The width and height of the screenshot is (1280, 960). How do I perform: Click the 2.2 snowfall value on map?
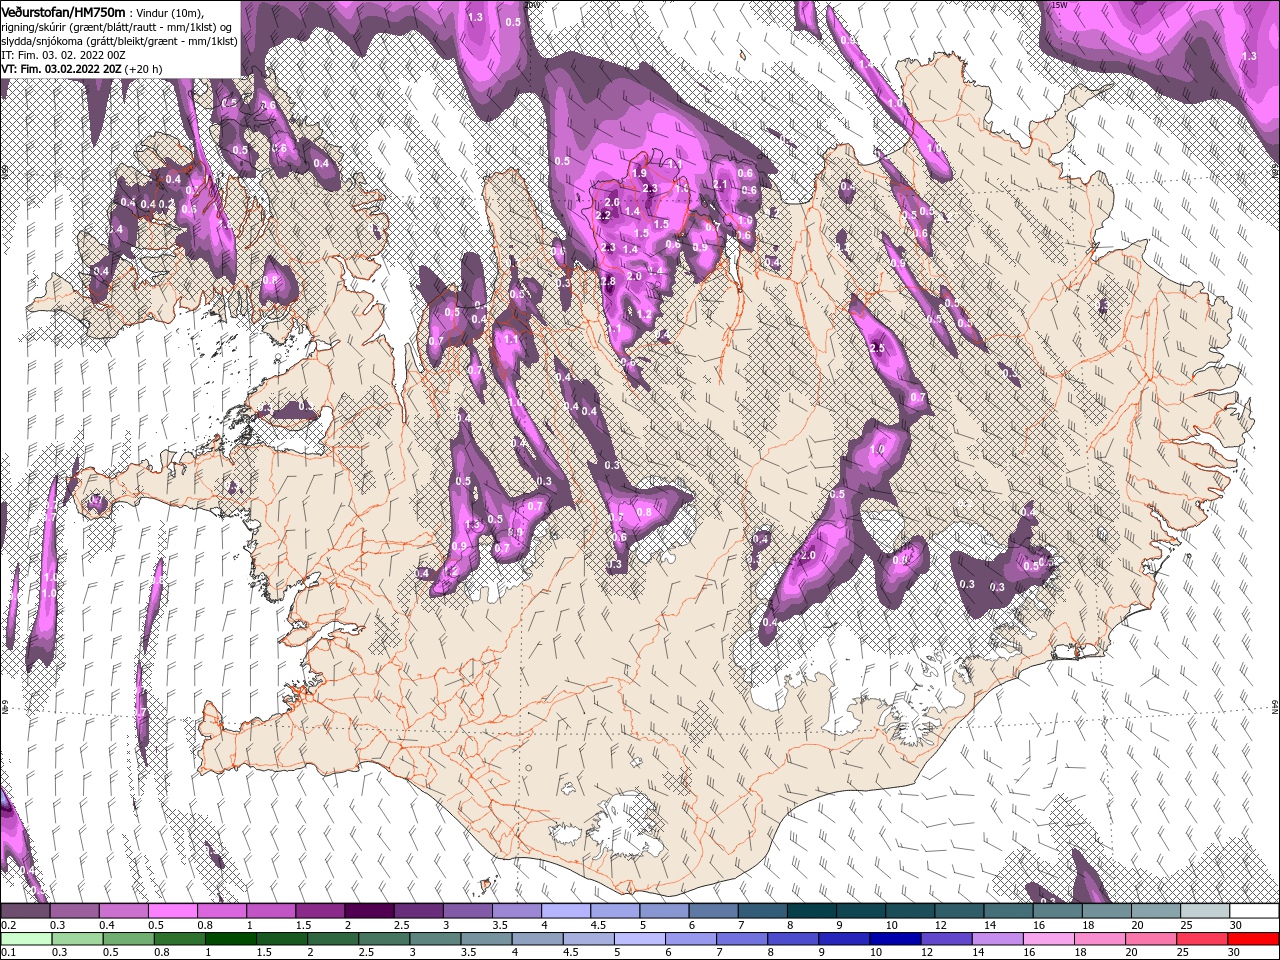coord(602,216)
